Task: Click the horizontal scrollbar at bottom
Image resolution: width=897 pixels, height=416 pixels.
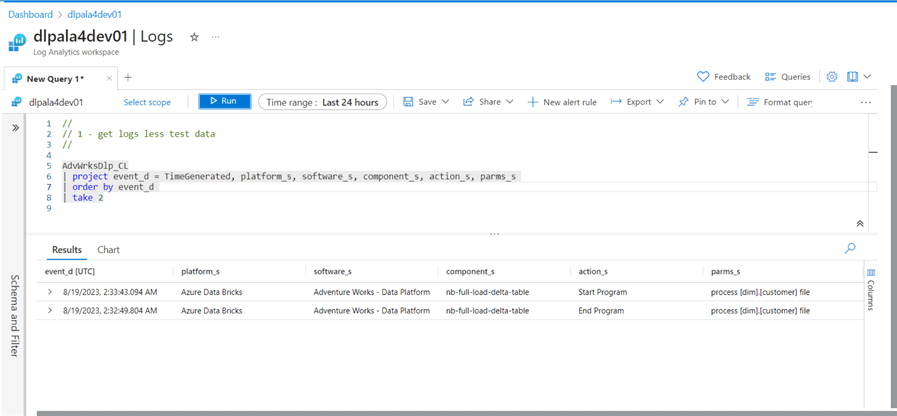Action: click(x=466, y=413)
